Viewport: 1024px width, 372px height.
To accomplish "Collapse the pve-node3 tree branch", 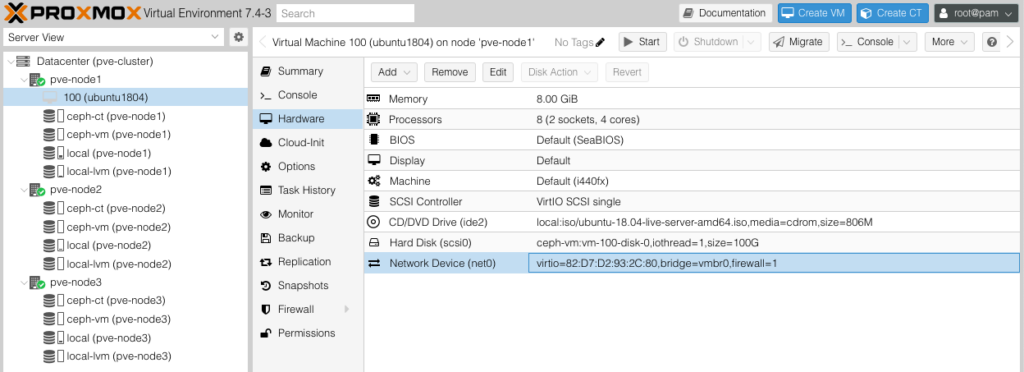I will click(x=24, y=283).
